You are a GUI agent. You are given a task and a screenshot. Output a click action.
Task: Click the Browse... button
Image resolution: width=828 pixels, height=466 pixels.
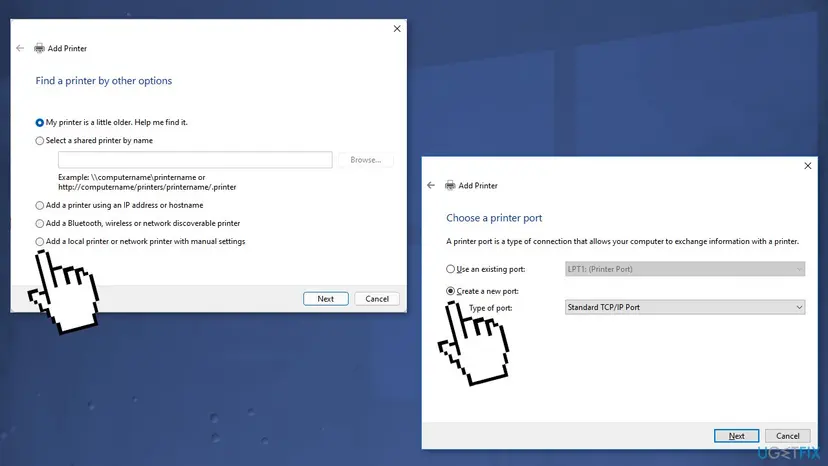click(x=365, y=160)
